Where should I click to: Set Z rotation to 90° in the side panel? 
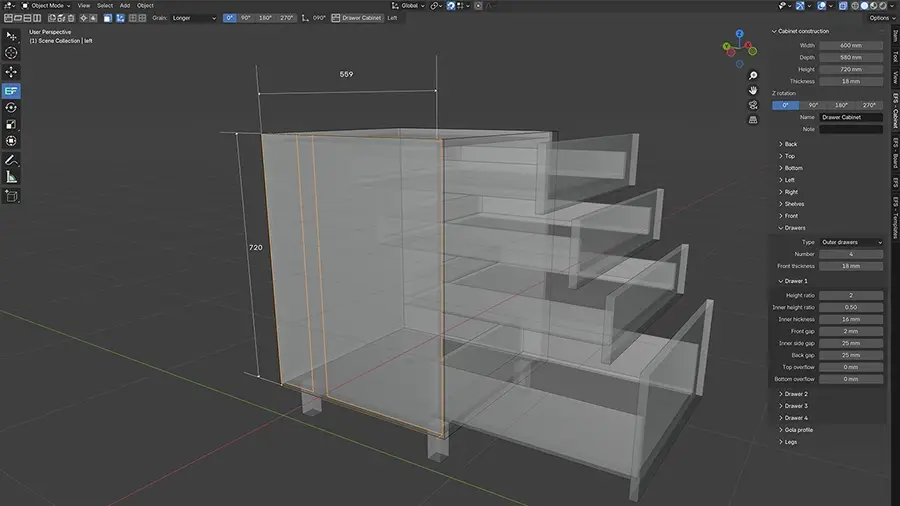813,105
